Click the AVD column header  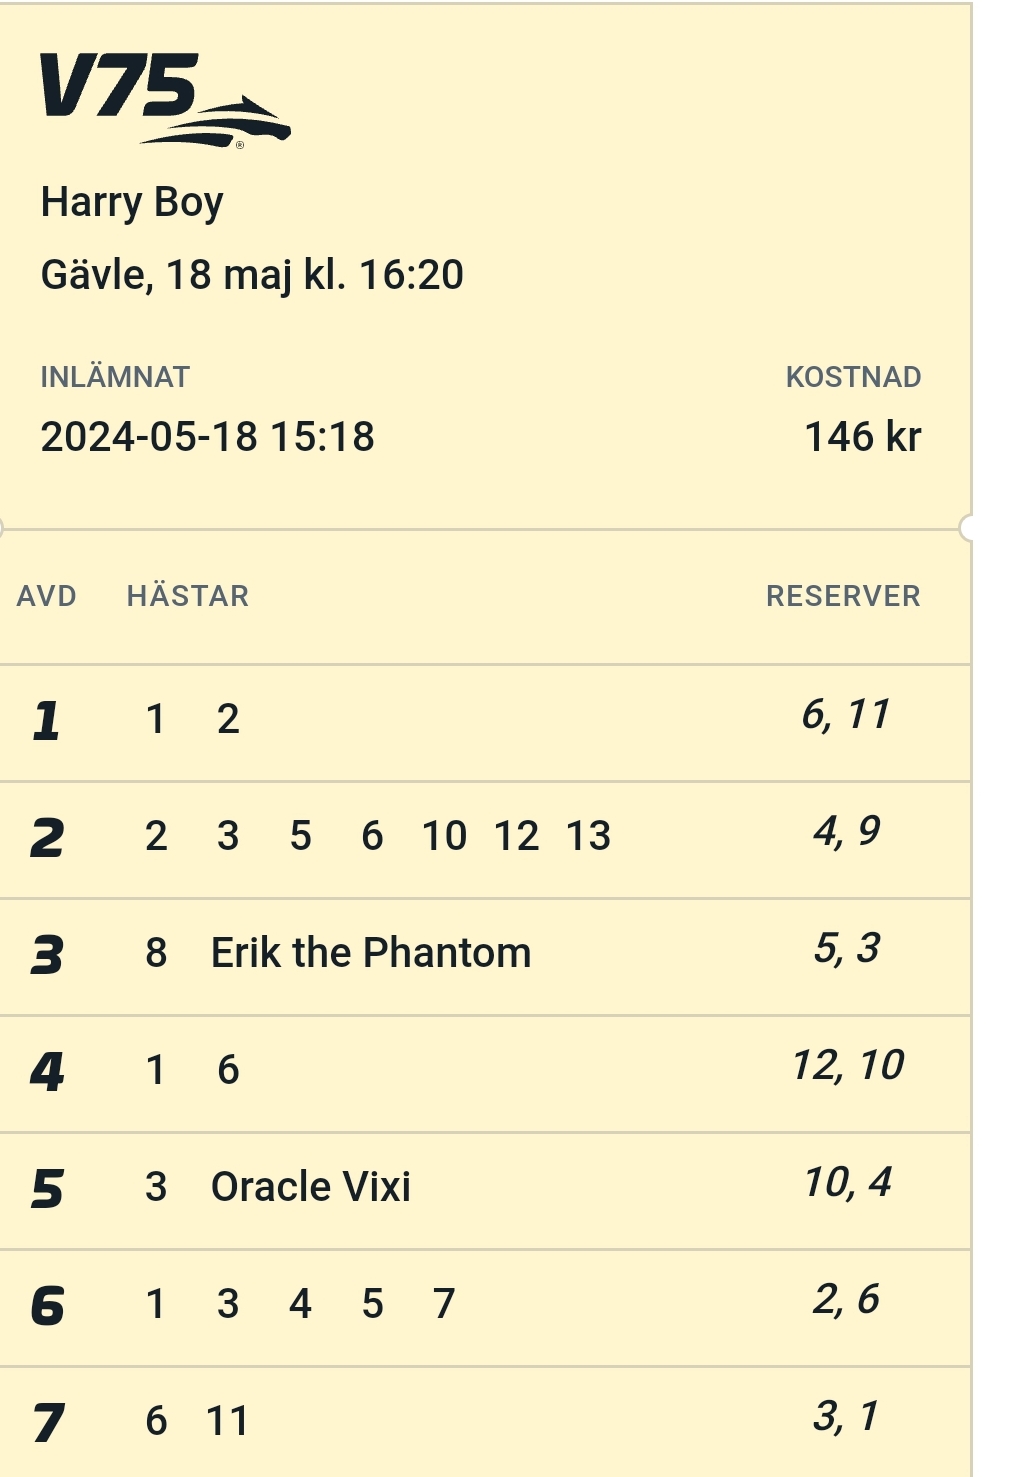point(47,596)
